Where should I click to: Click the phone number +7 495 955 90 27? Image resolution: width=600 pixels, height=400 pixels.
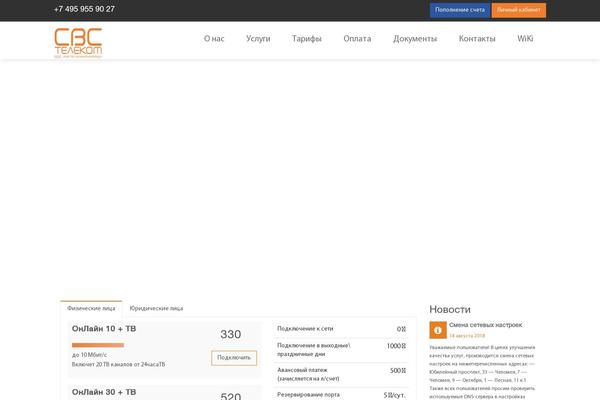click(x=84, y=9)
